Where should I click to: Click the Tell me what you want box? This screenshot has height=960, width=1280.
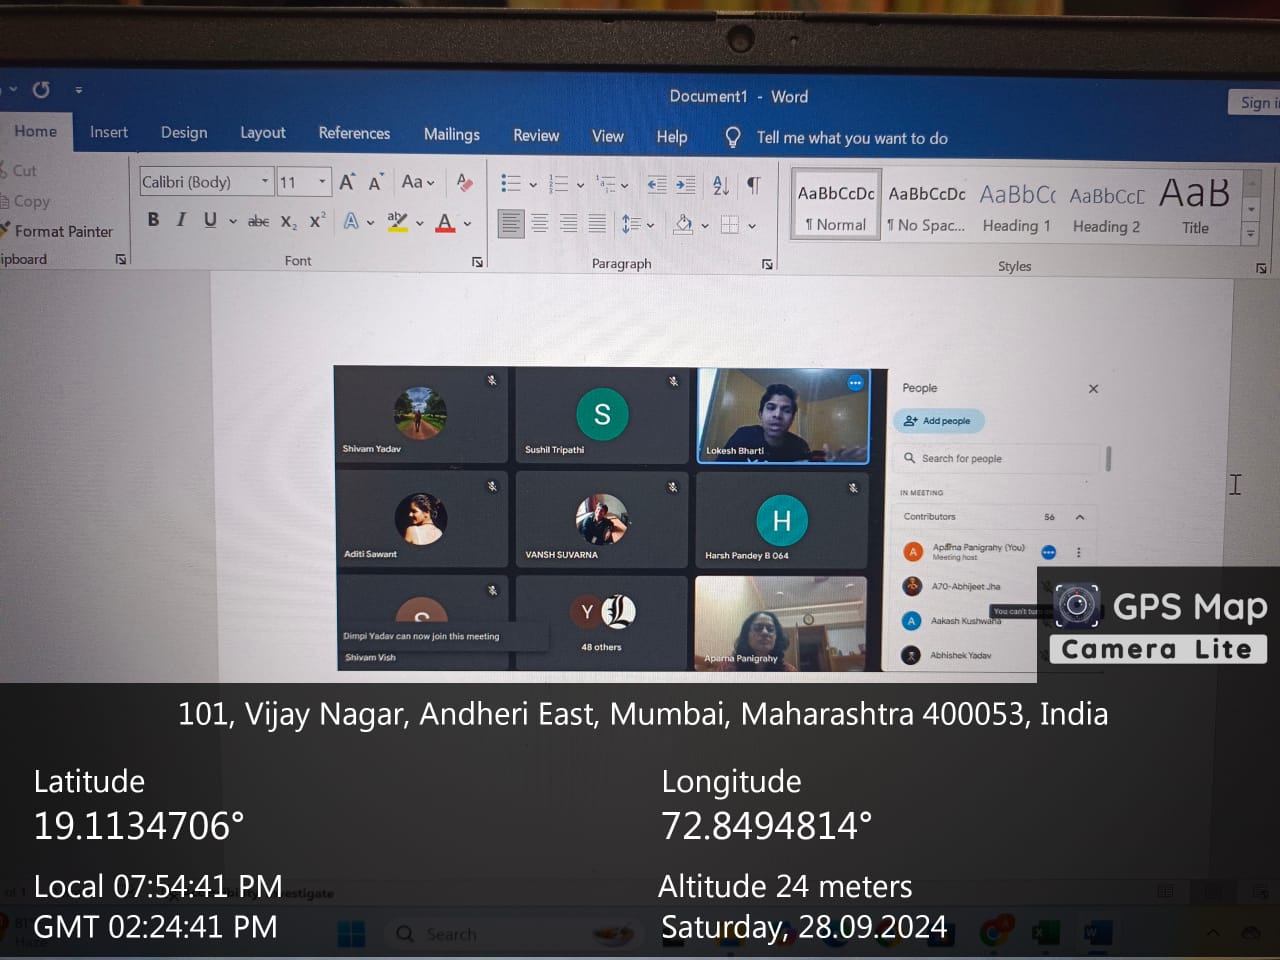(x=851, y=138)
